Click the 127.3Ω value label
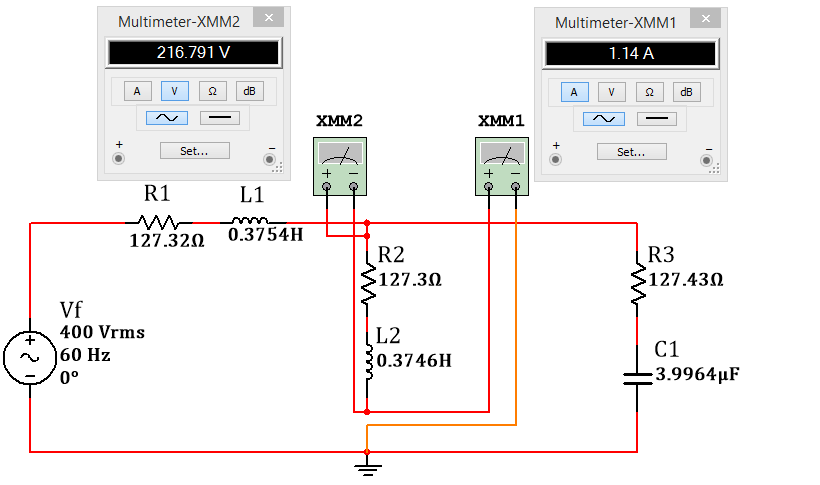 tap(410, 279)
